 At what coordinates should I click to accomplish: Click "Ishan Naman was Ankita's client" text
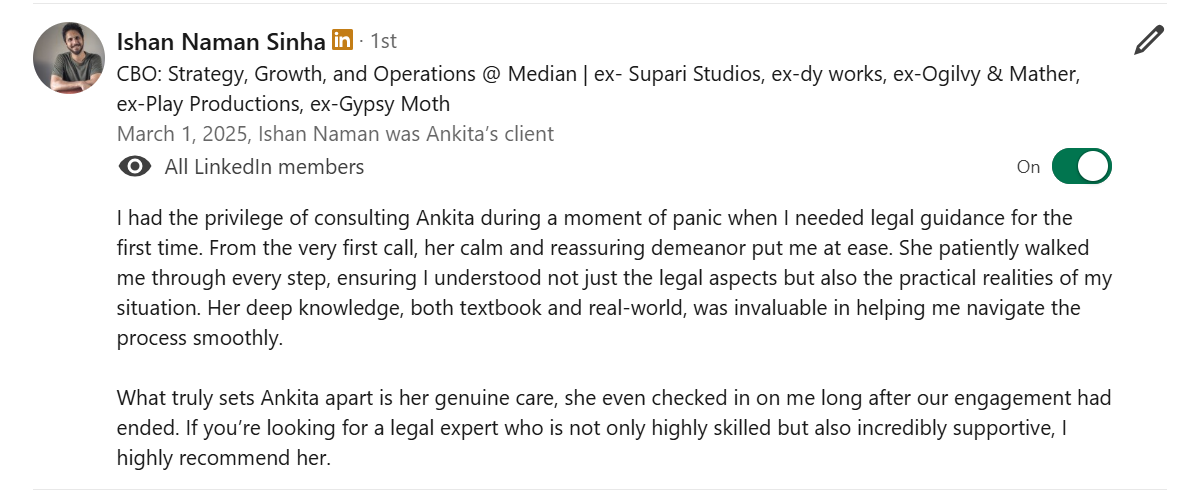[x=406, y=134]
